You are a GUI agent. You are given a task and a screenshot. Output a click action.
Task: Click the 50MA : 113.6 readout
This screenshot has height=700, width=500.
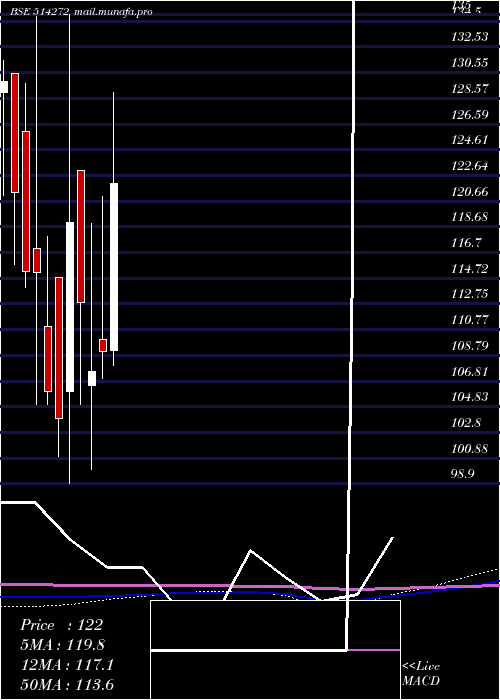pos(67,685)
